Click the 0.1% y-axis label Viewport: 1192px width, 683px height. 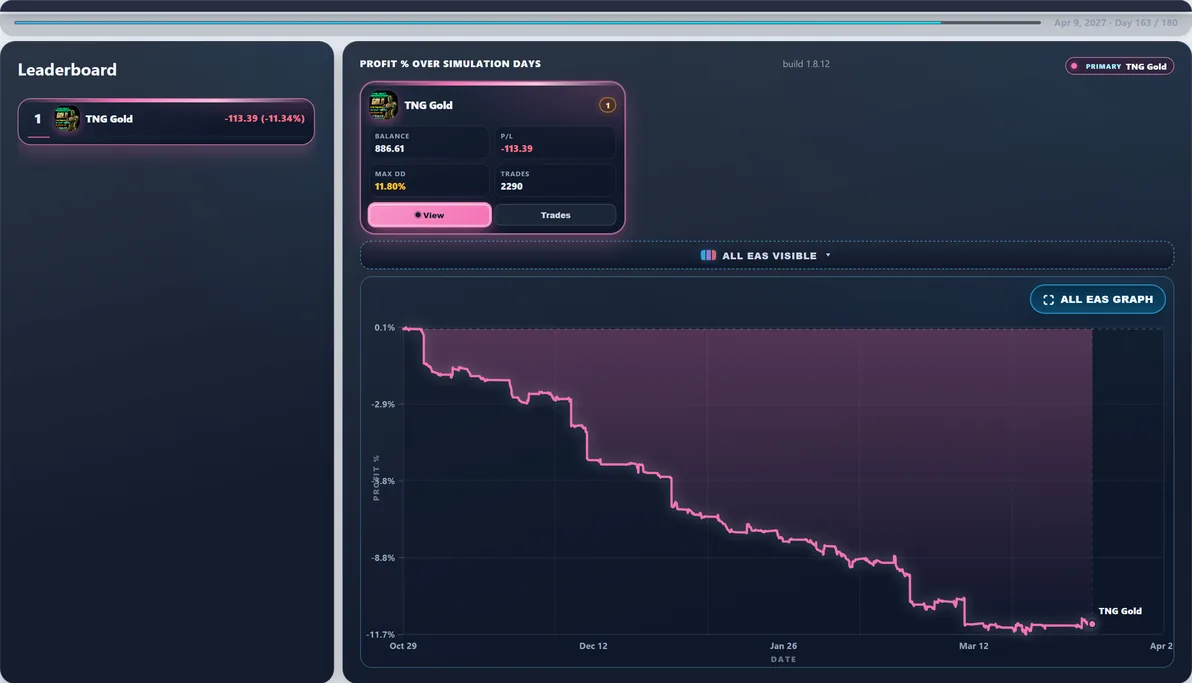point(384,328)
